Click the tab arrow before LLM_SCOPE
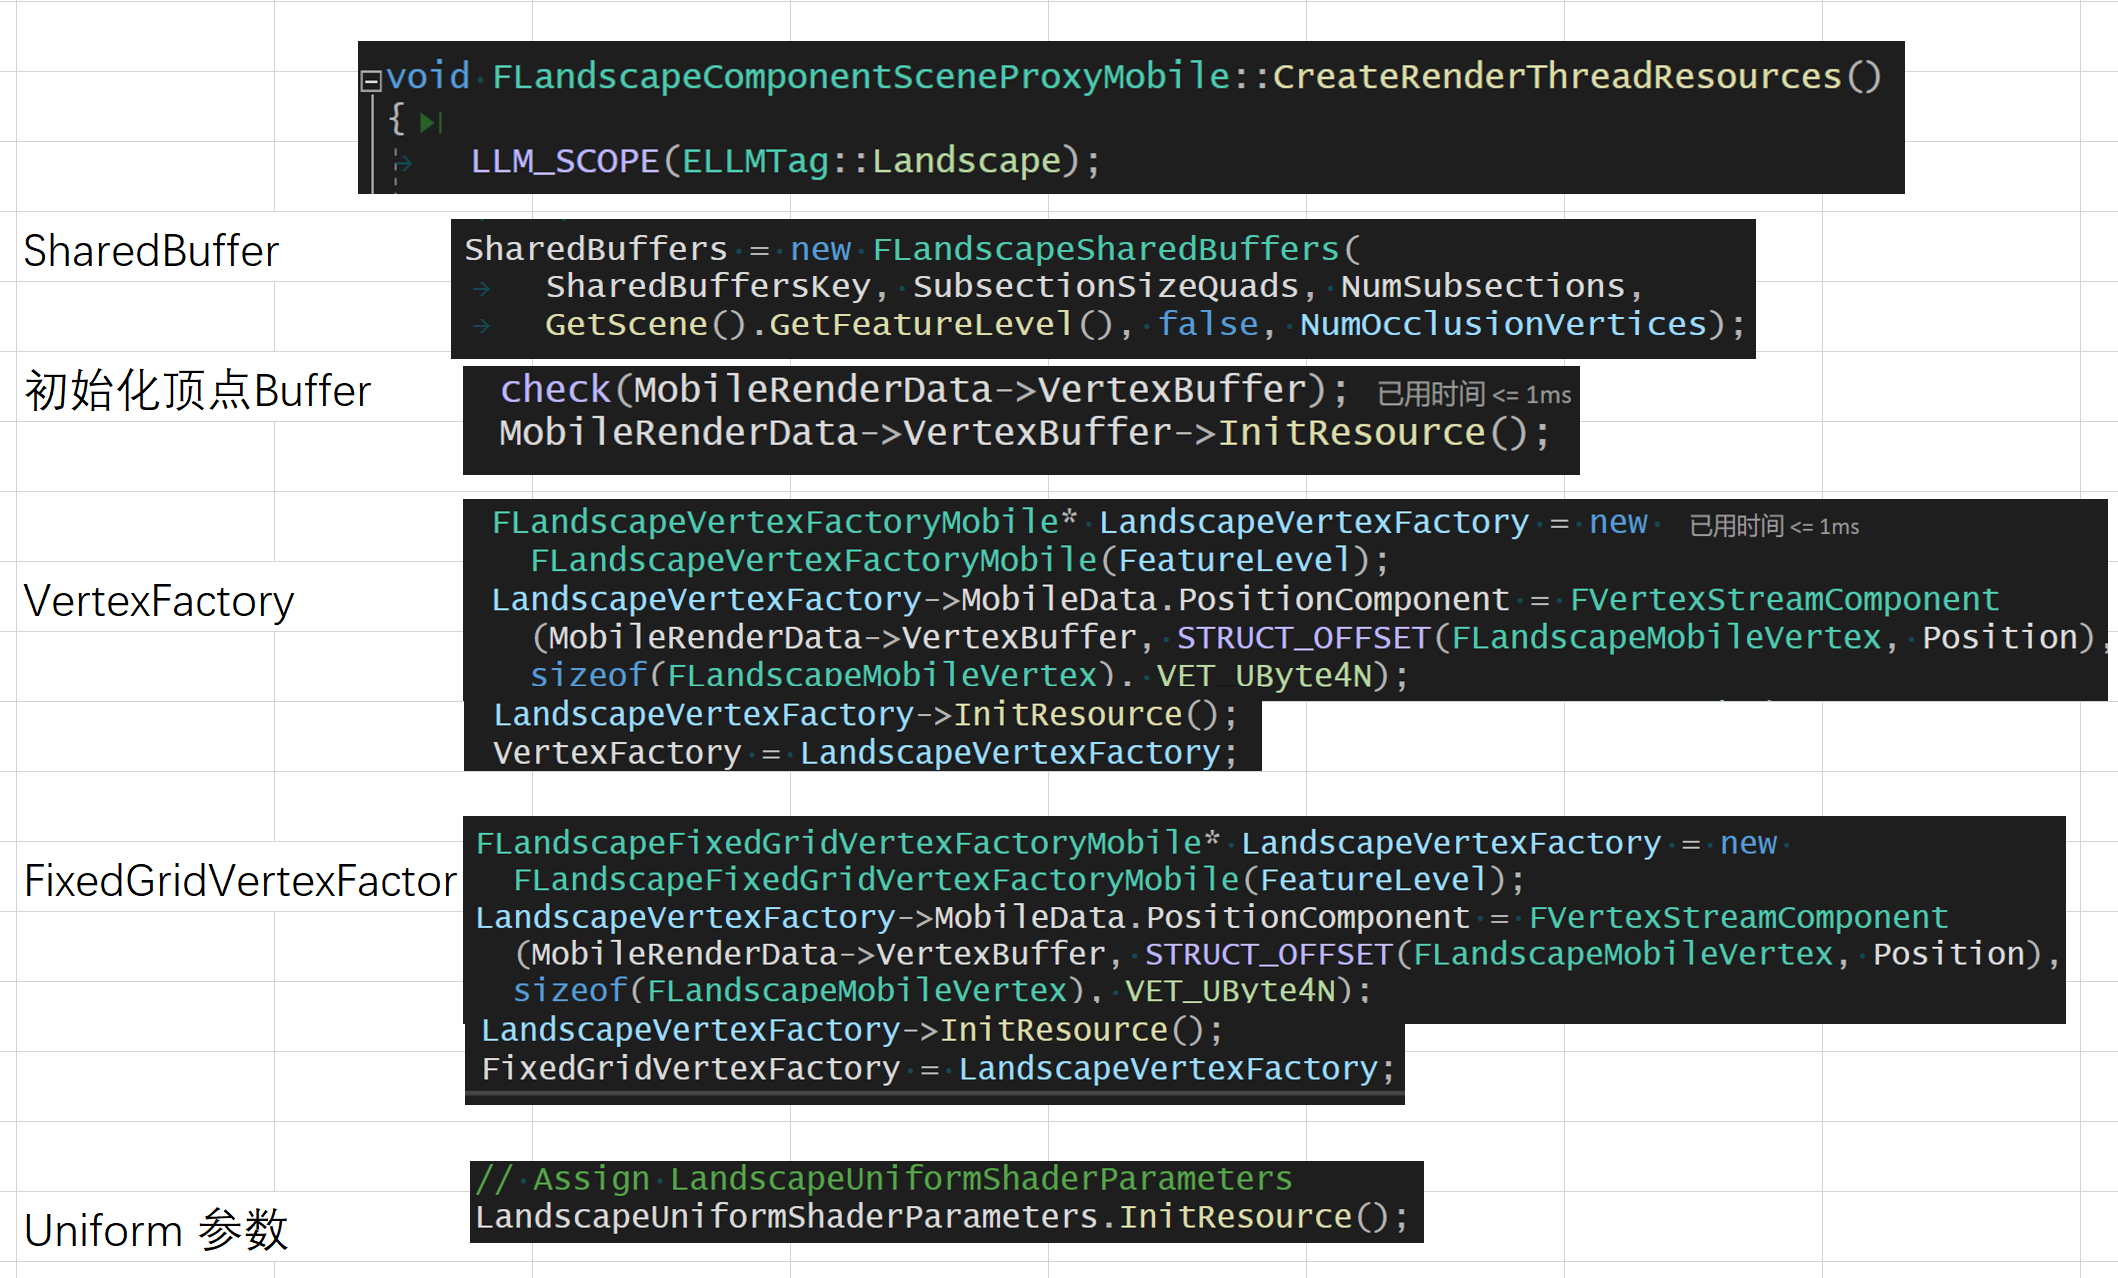The image size is (2118, 1278). [x=403, y=162]
